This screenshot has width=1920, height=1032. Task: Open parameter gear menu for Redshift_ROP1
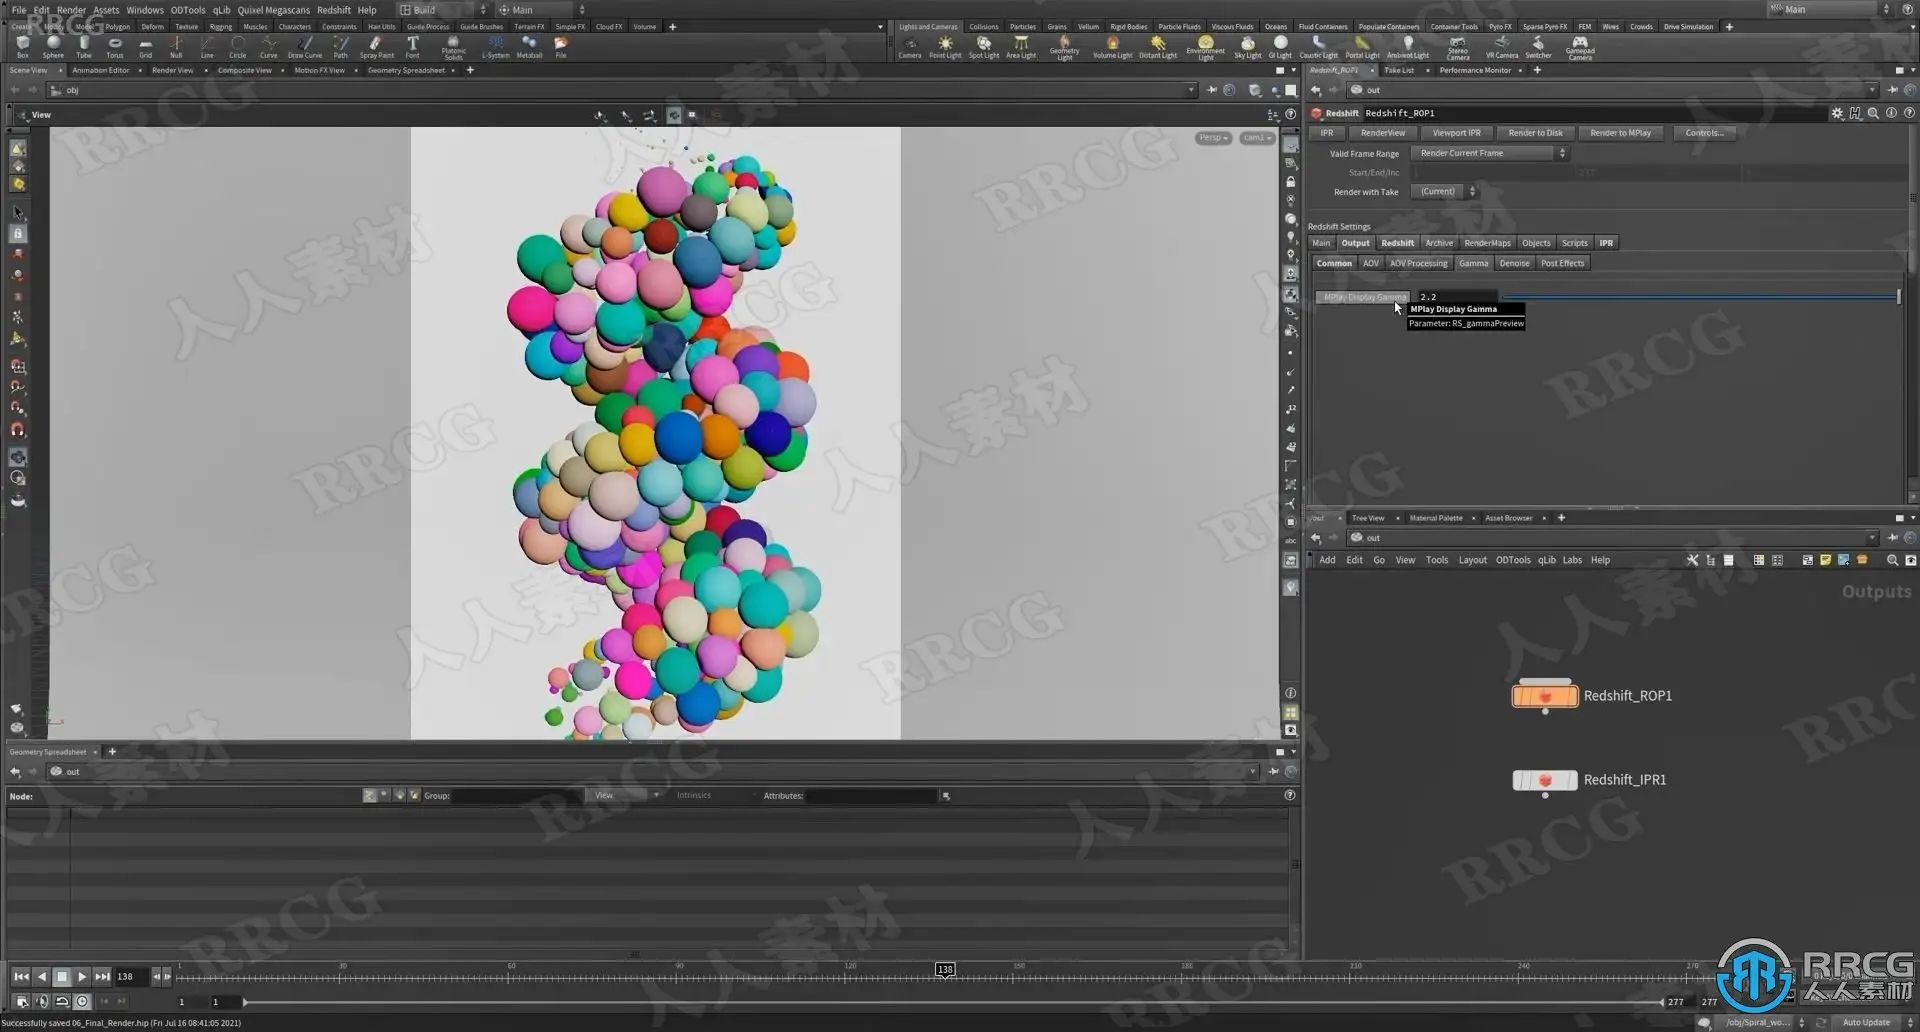(x=1837, y=113)
